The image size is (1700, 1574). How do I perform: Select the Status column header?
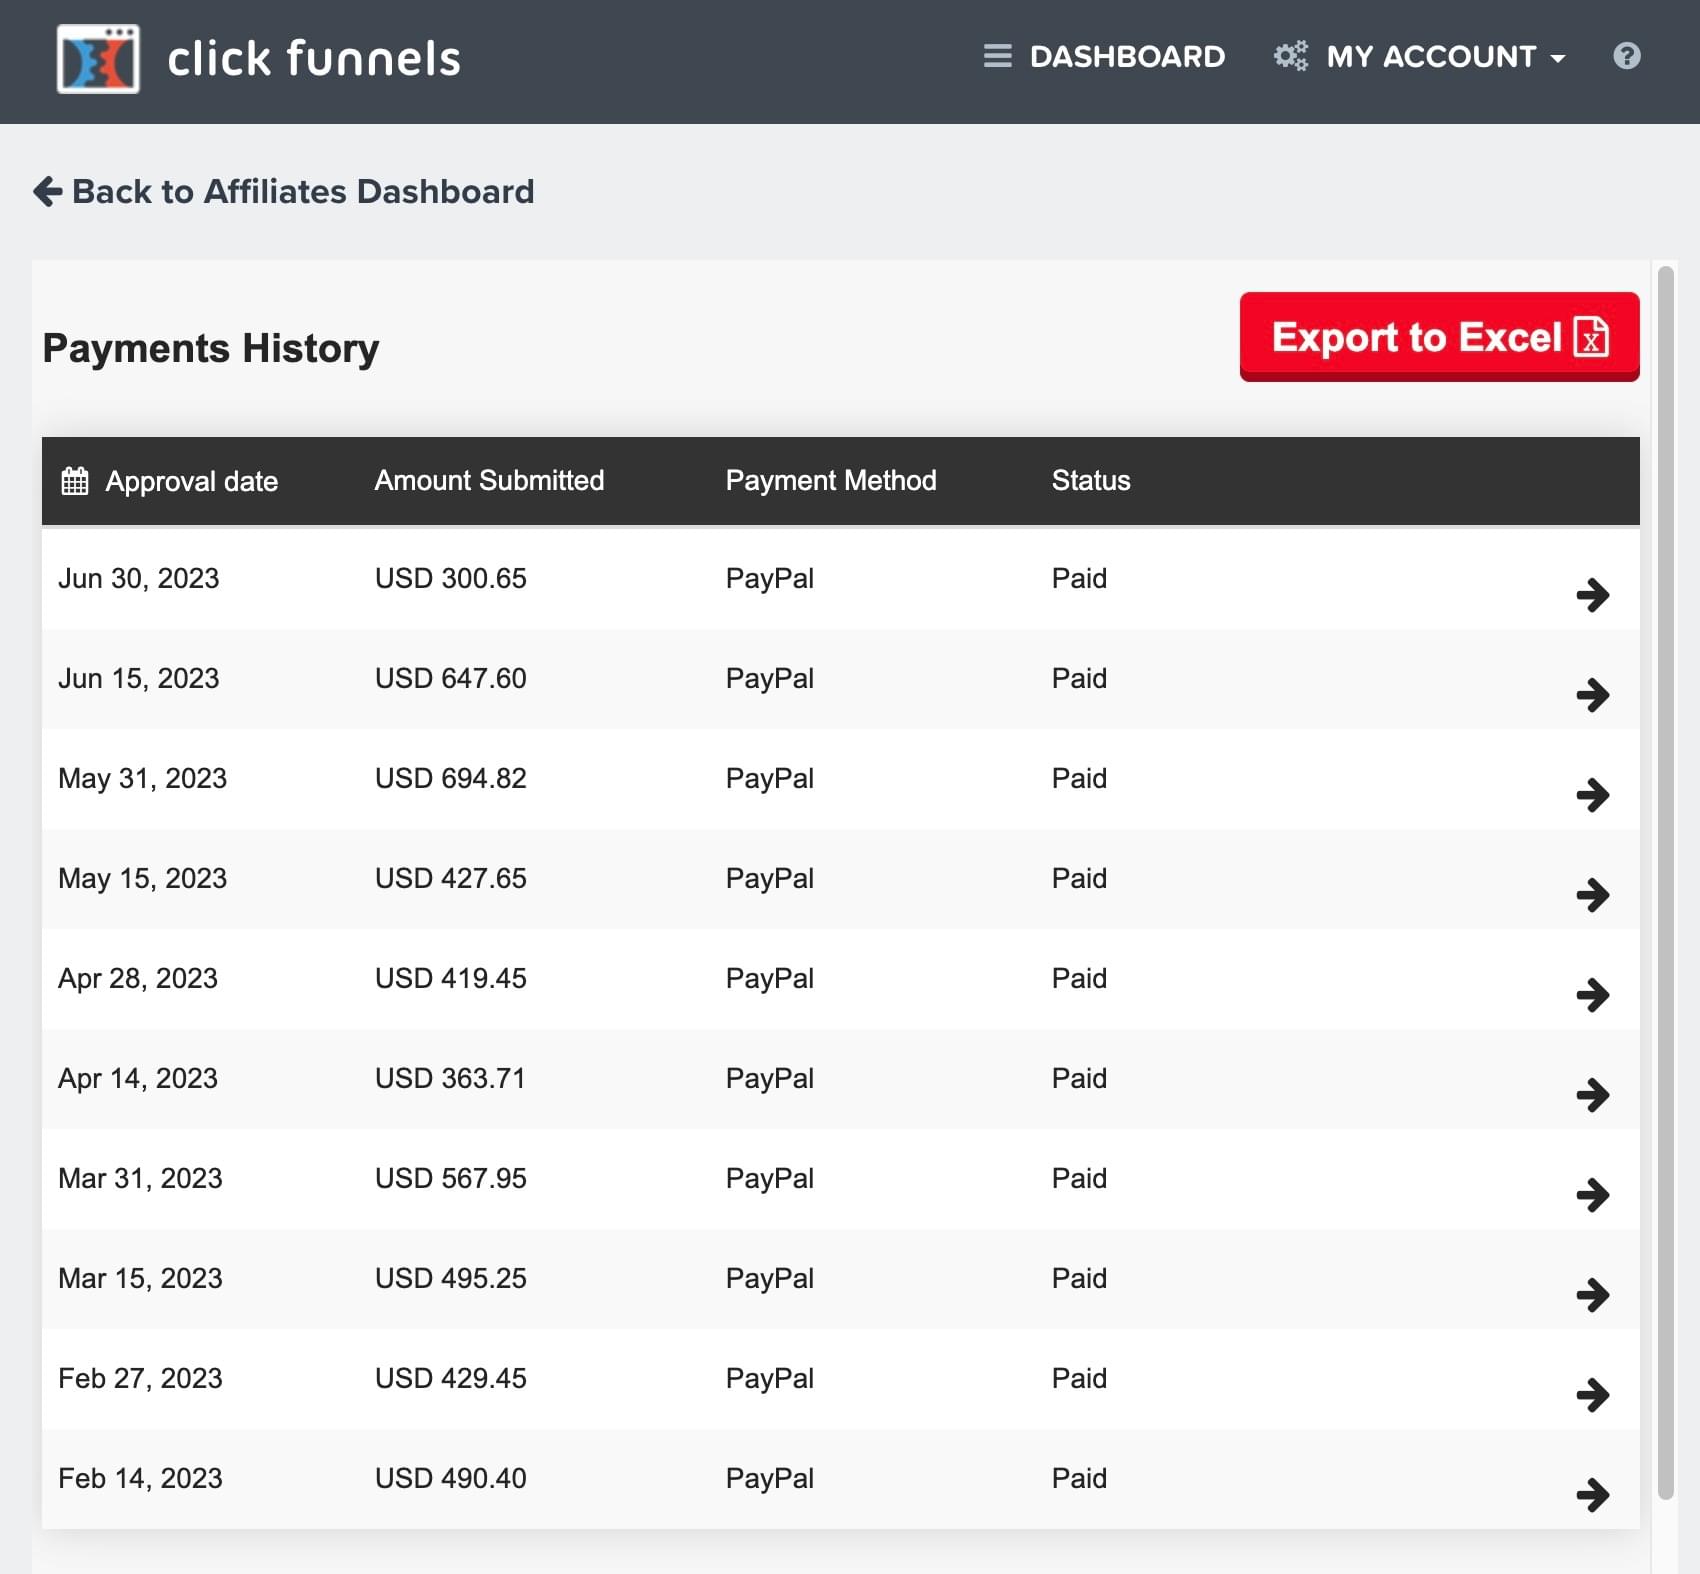tap(1091, 480)
